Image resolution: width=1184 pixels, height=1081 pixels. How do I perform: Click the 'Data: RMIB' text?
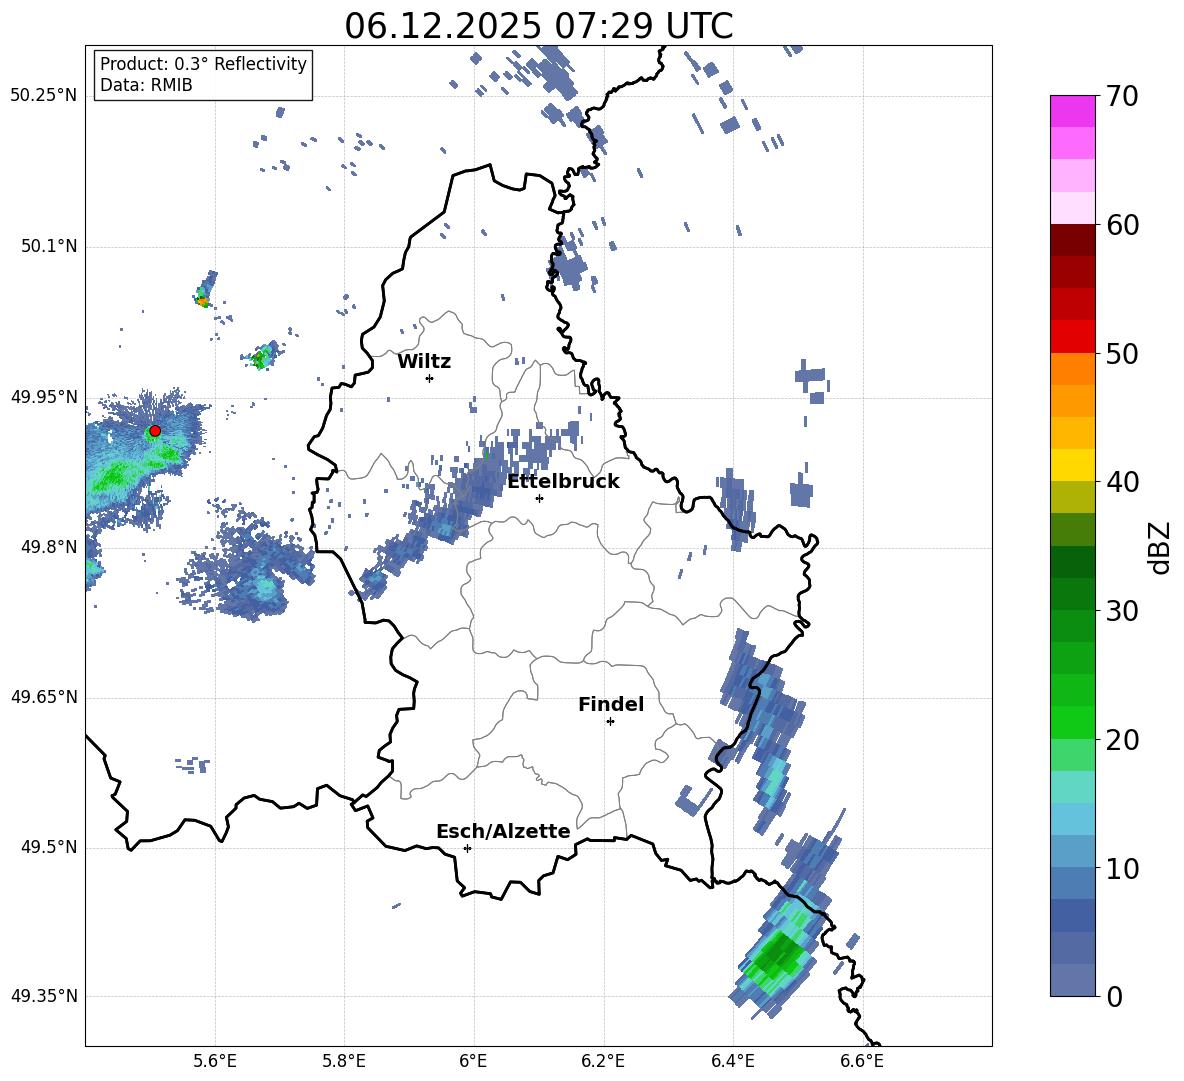[146, 85]
